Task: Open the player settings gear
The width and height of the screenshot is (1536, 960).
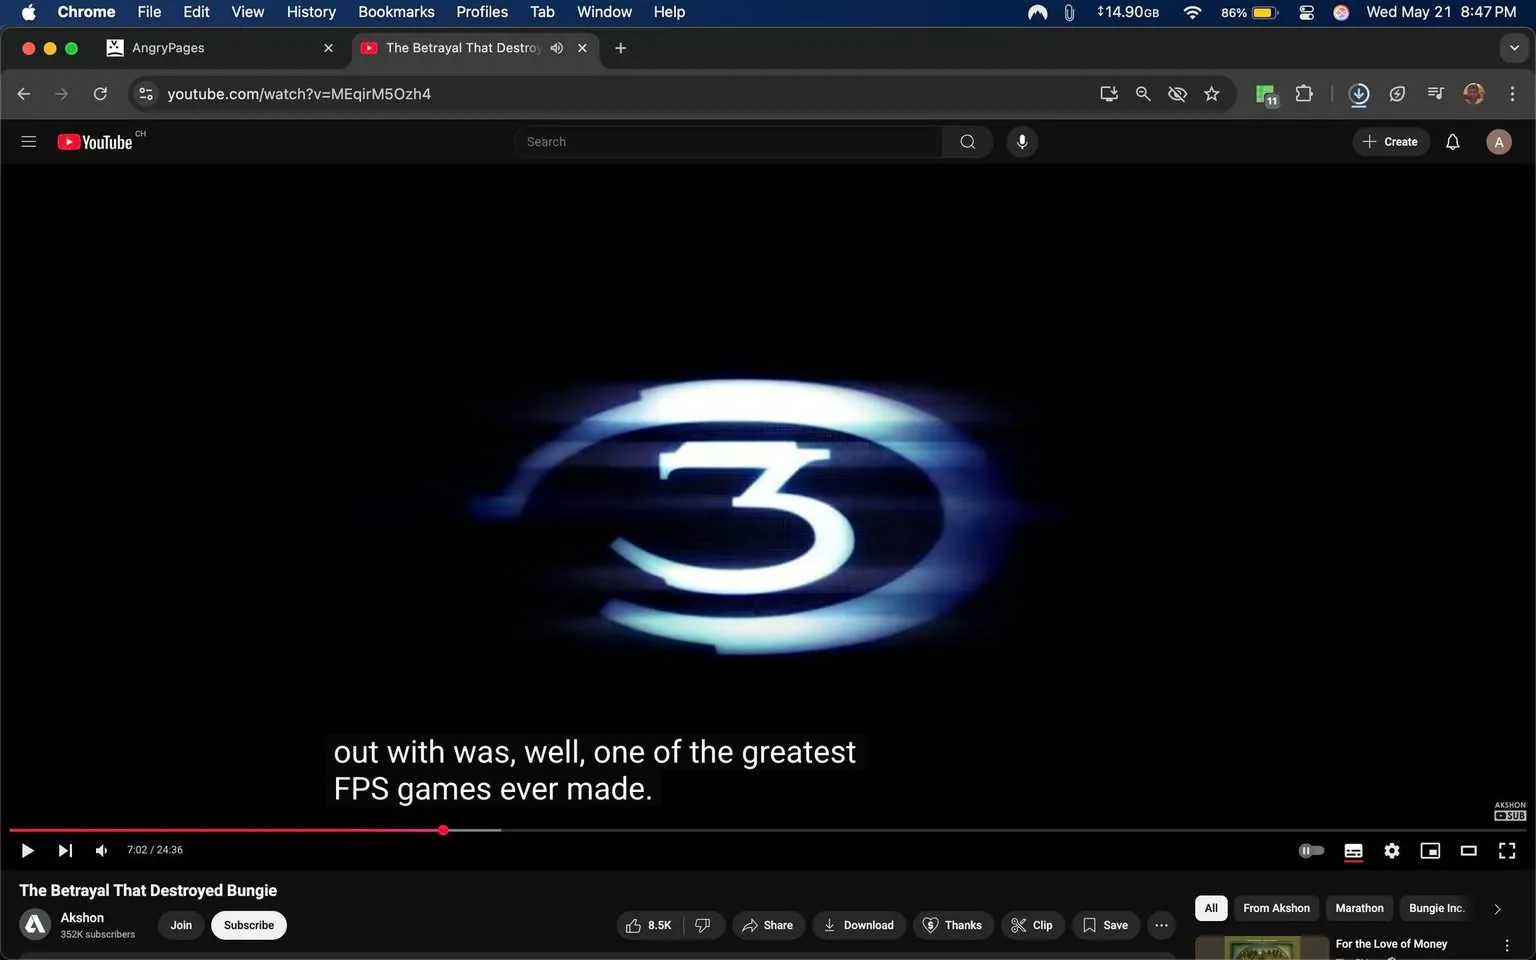Action: (x=1391, y=850)
